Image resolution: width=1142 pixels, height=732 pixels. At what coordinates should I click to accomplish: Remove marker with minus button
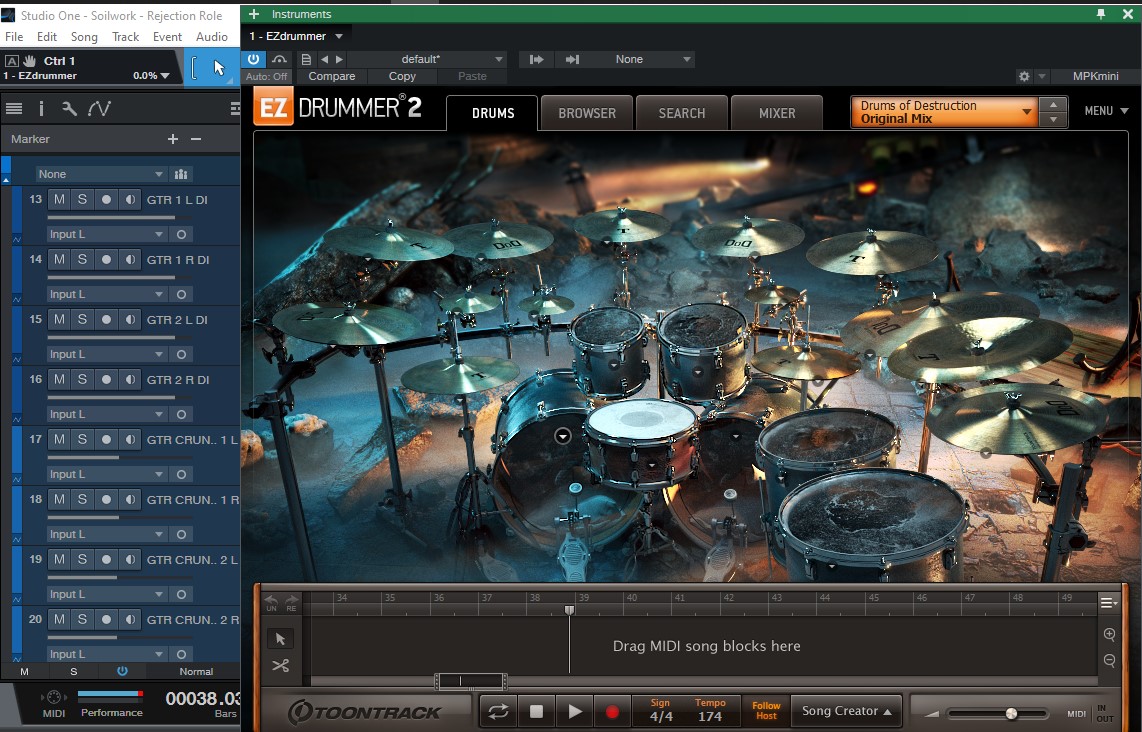click(x=196, y=138)
